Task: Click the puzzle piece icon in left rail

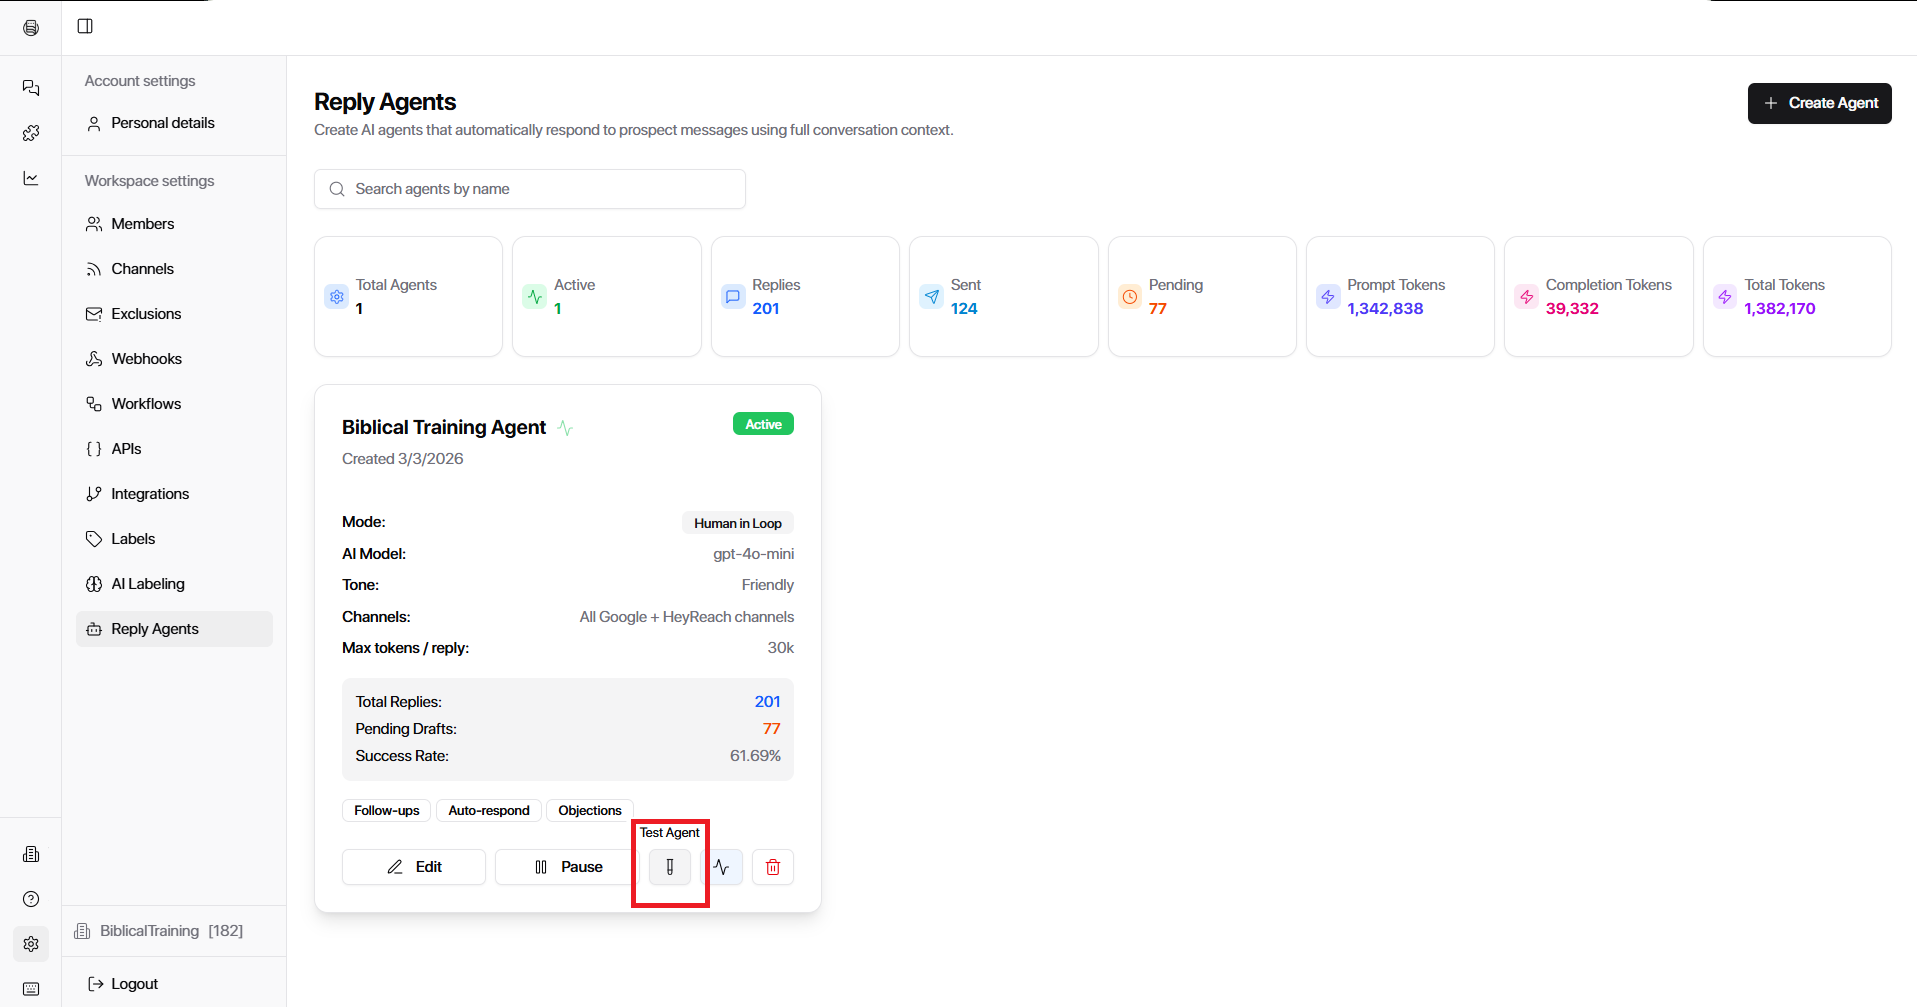Action: coord(31,133)
